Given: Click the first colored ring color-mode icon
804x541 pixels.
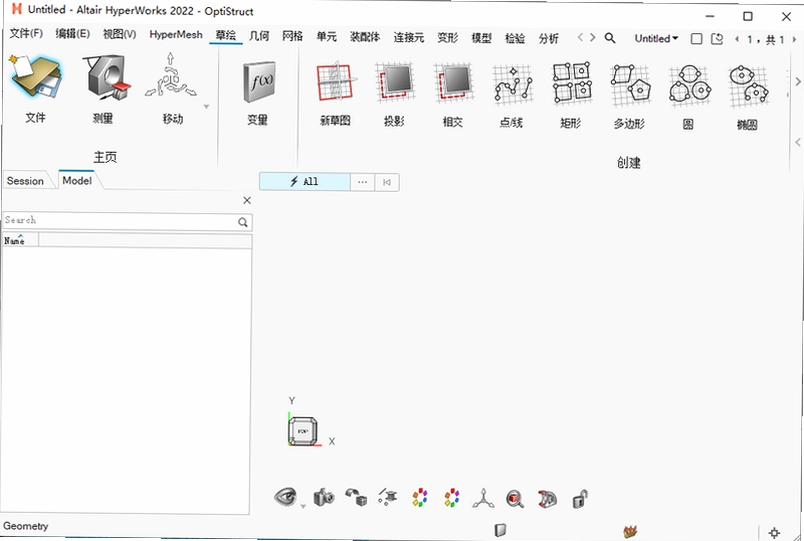Looking at the screenshot, I should pyautogui.click(x=420, y=498).
